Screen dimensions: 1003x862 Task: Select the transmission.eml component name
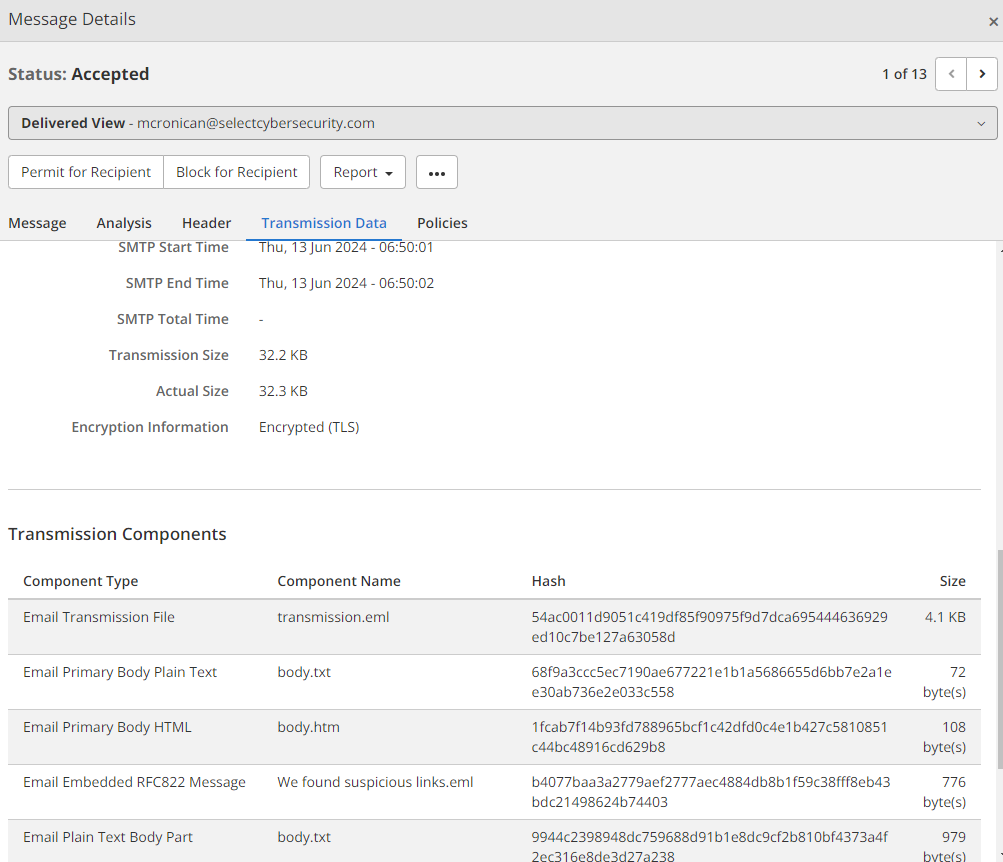[x=333, y=617]
